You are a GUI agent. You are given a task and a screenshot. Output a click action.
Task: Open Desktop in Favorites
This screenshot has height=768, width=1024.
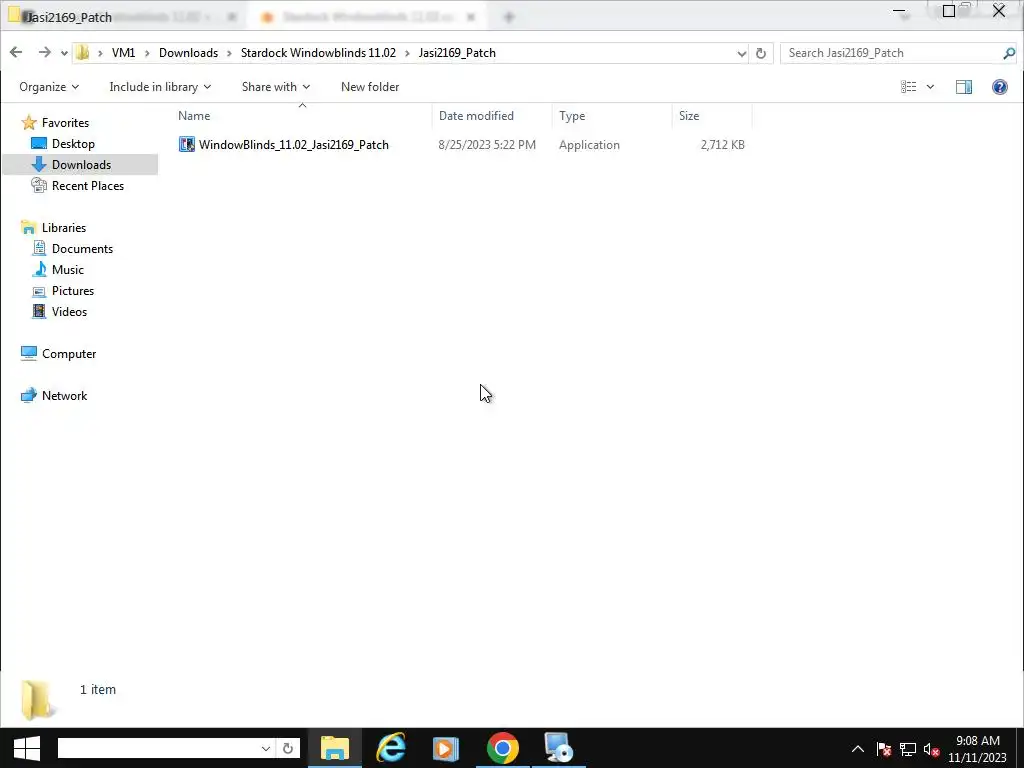point(73,144)
